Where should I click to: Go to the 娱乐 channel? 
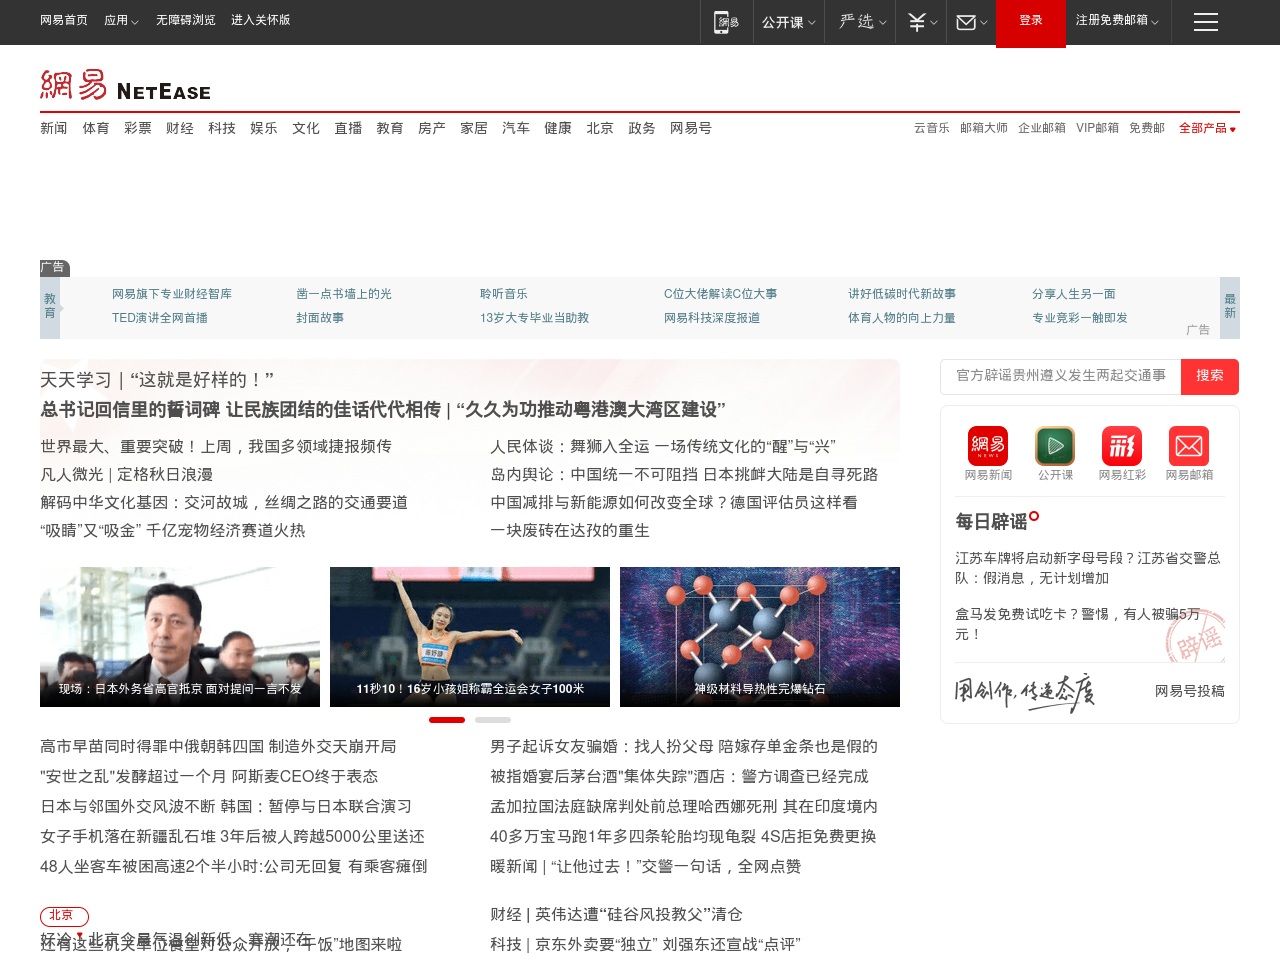coord(264,128)
